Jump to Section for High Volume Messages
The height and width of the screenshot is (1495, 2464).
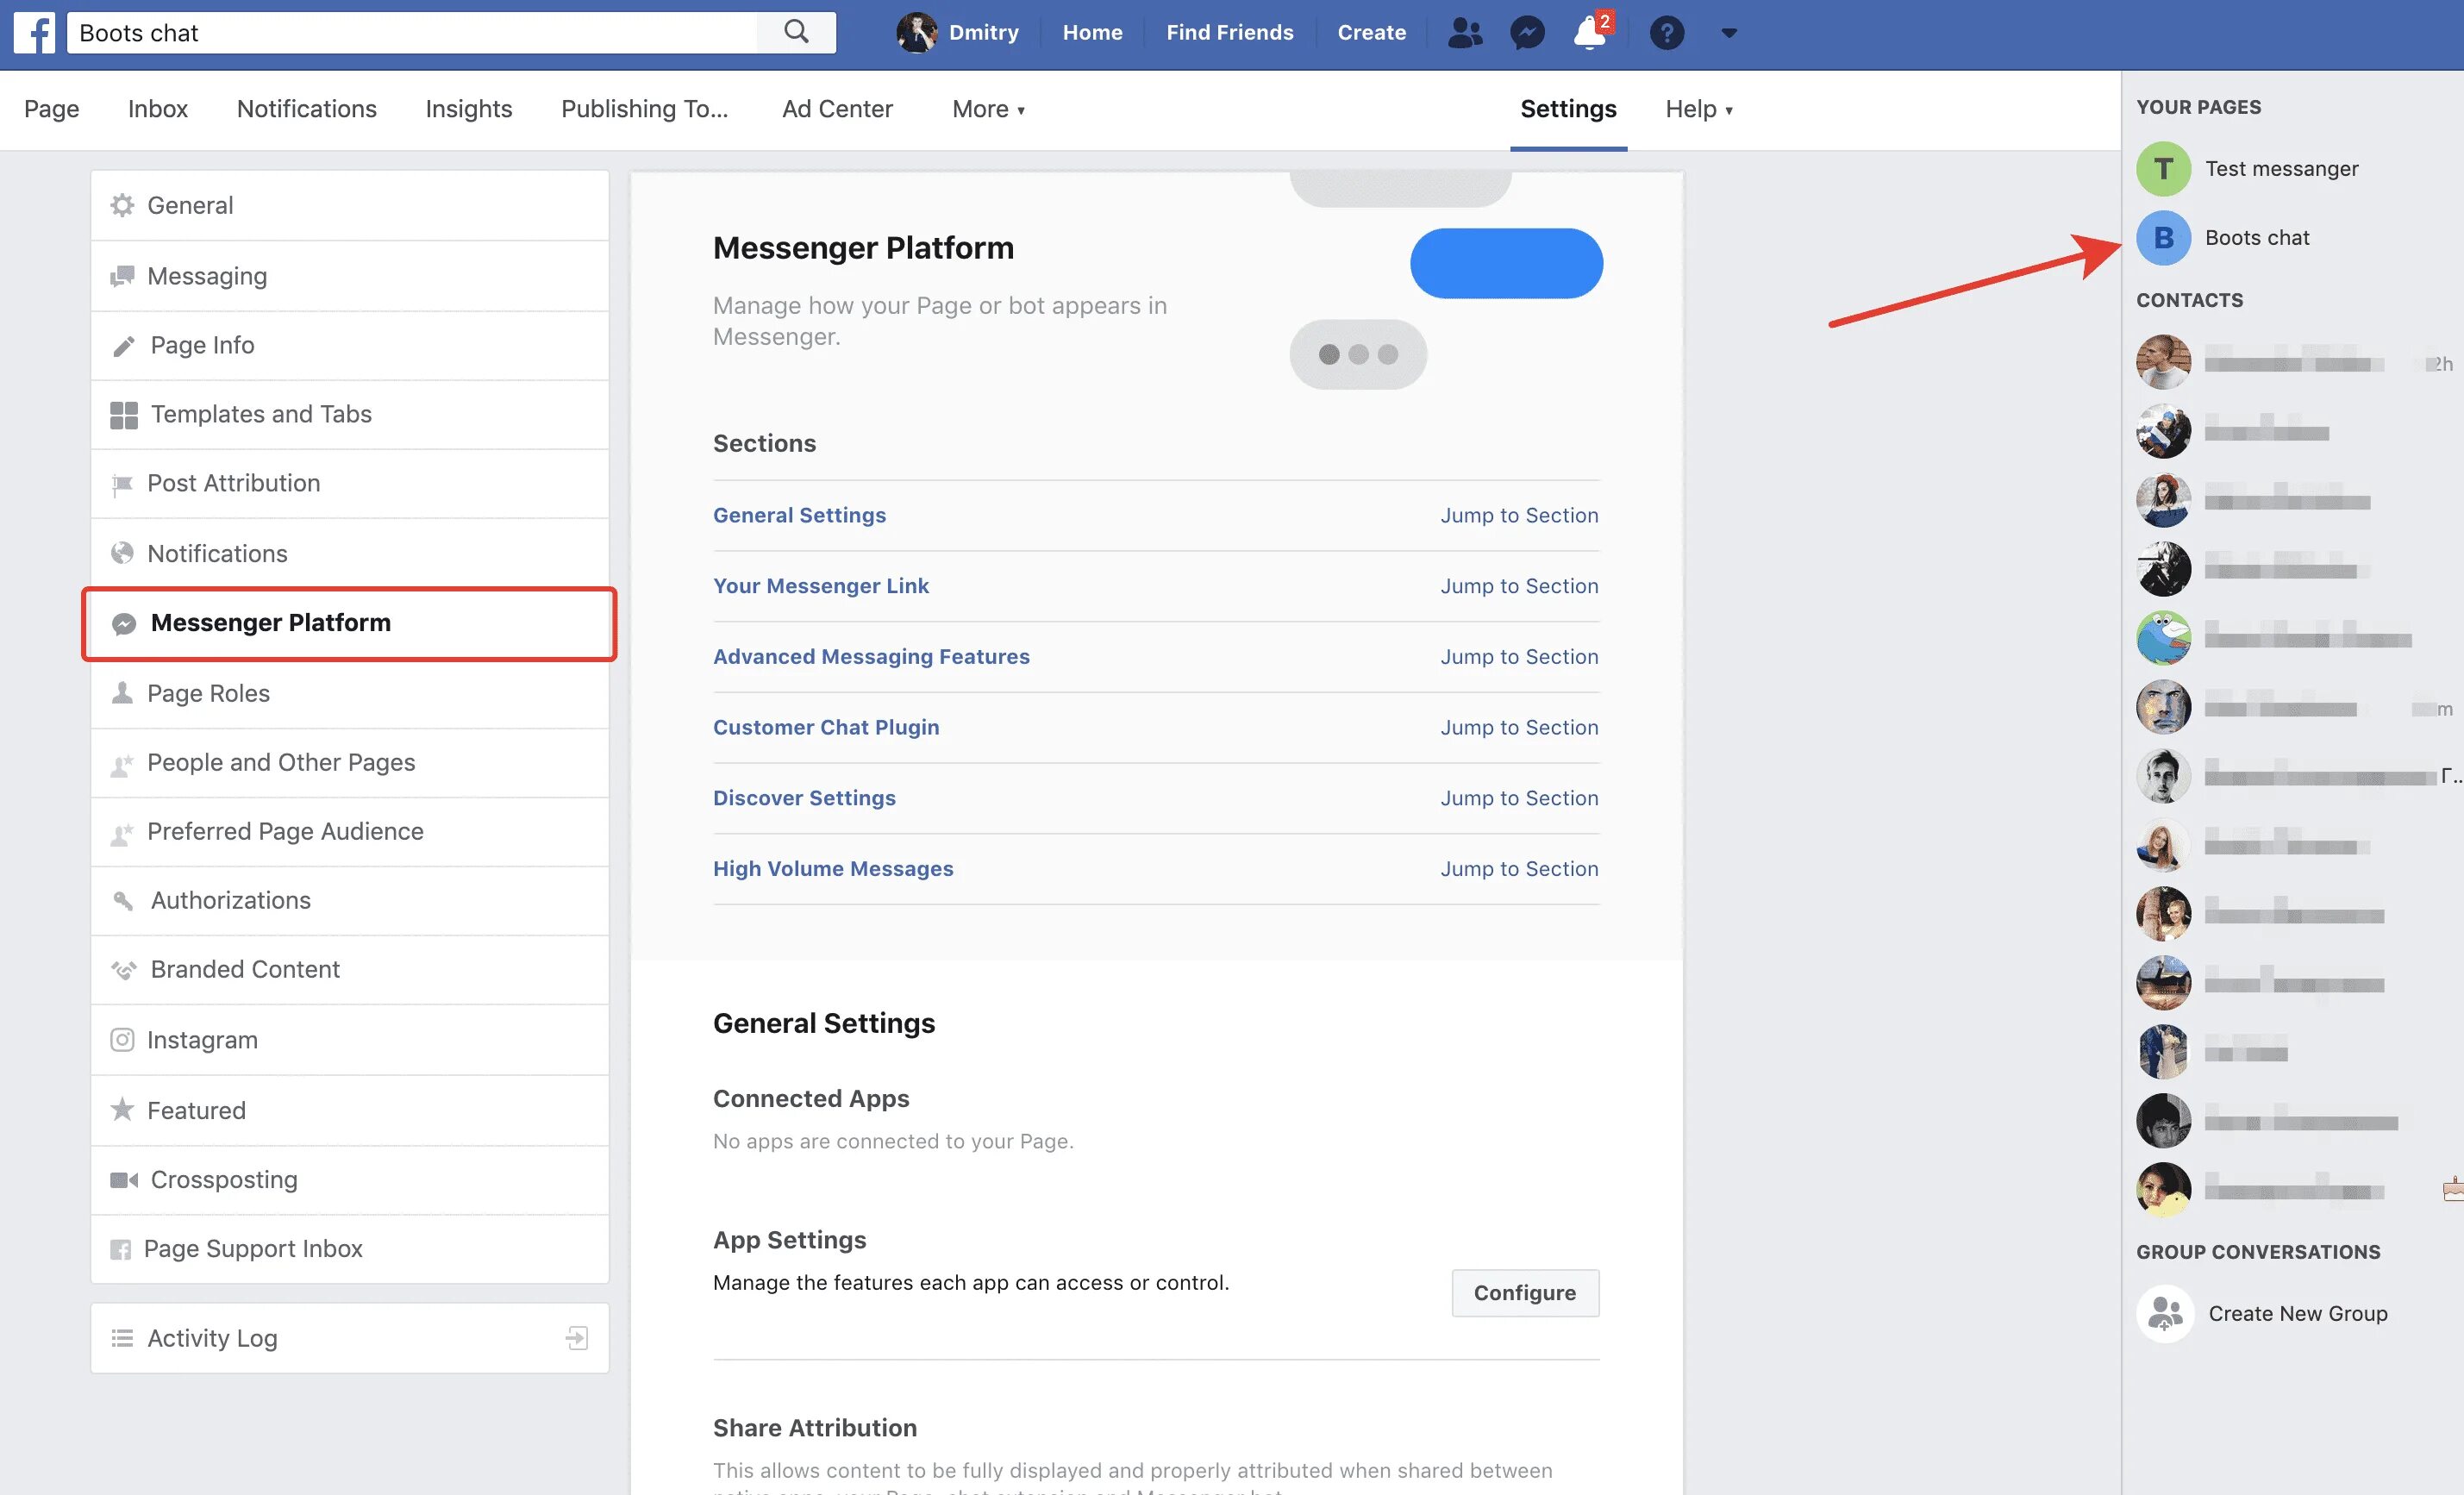pyautogui.click(x=1519, y=869)
